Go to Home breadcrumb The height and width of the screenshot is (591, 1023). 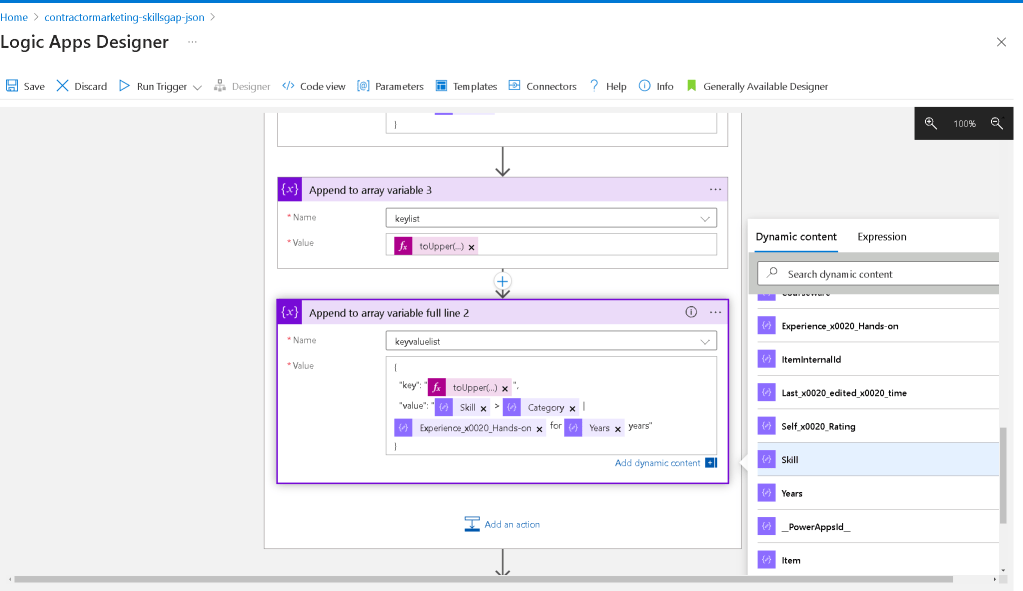tap(14, 17)
